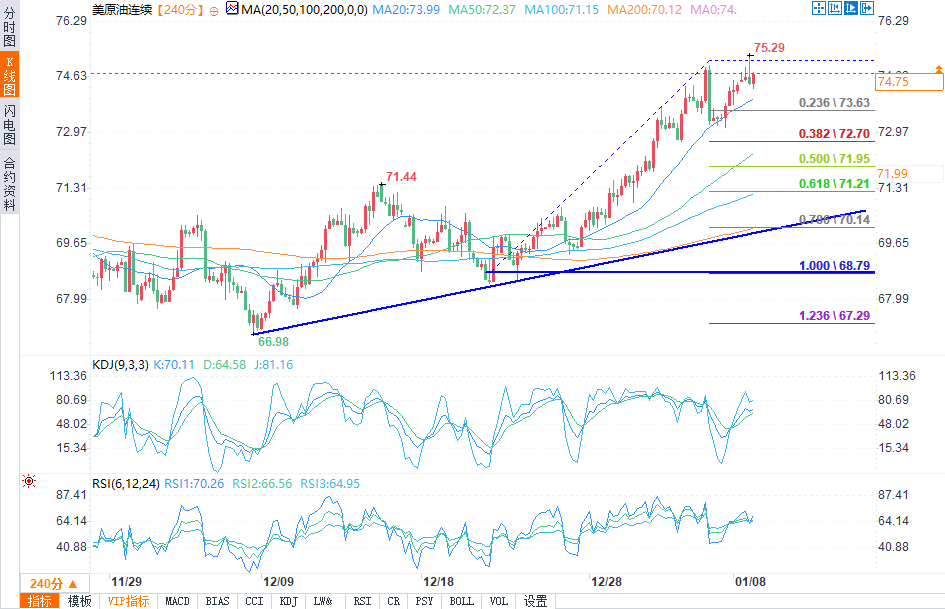This screenshot has height=609, width=945.
Task: Switch to 分时图 view in left sidebar
Action: (x=9, y=31)
